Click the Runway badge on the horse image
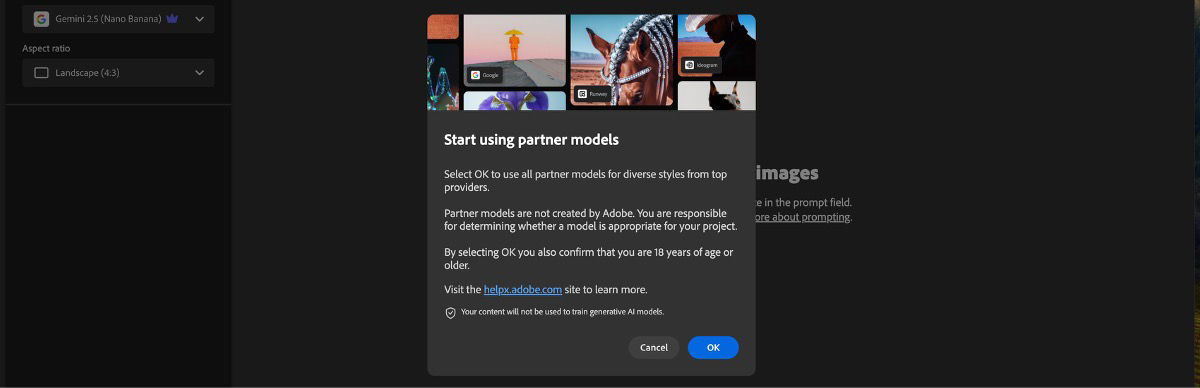 click(x=592, y=94)
